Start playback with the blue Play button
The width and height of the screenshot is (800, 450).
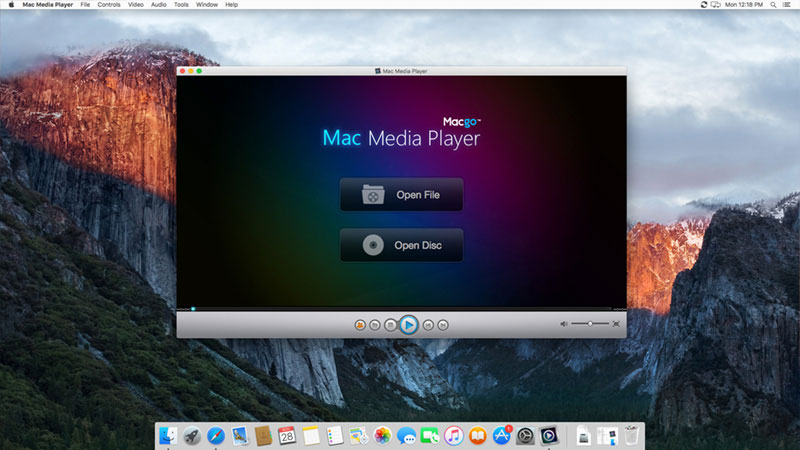coord(408,324)
